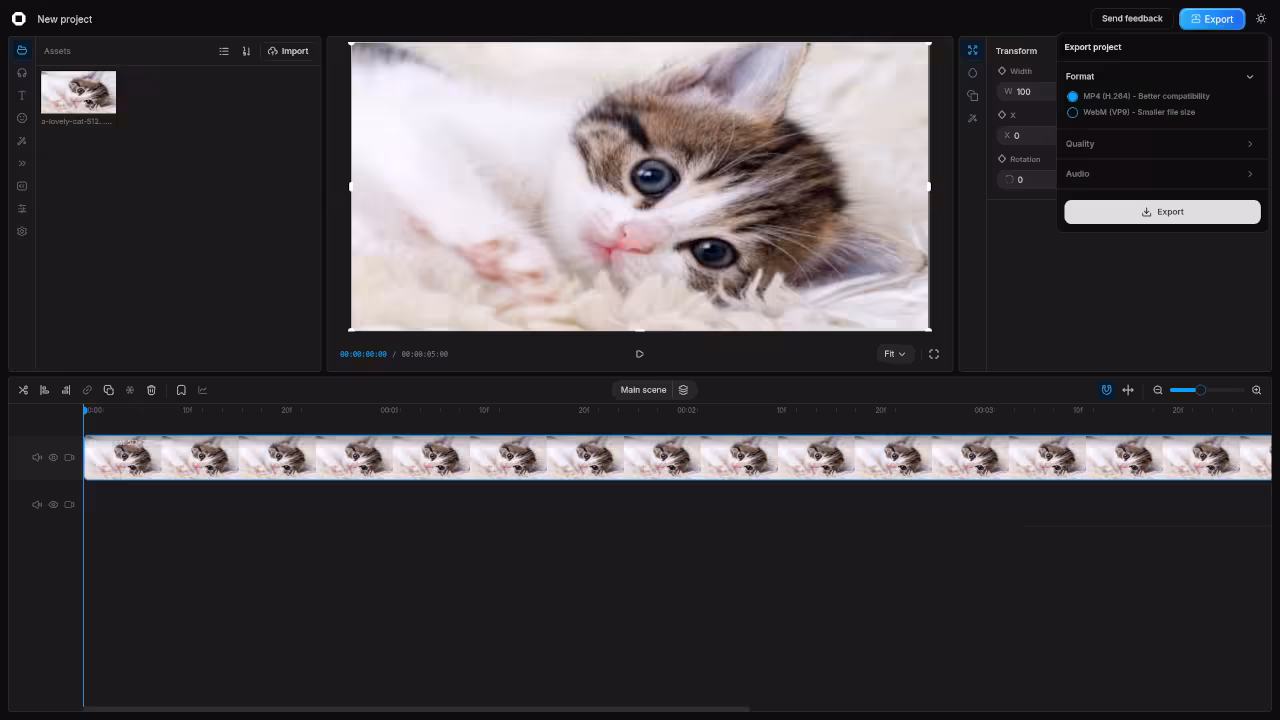Open the Settings gear in left sidebar
The width and height of the screenshot is (1280, 720).
(x=22, y=231)
